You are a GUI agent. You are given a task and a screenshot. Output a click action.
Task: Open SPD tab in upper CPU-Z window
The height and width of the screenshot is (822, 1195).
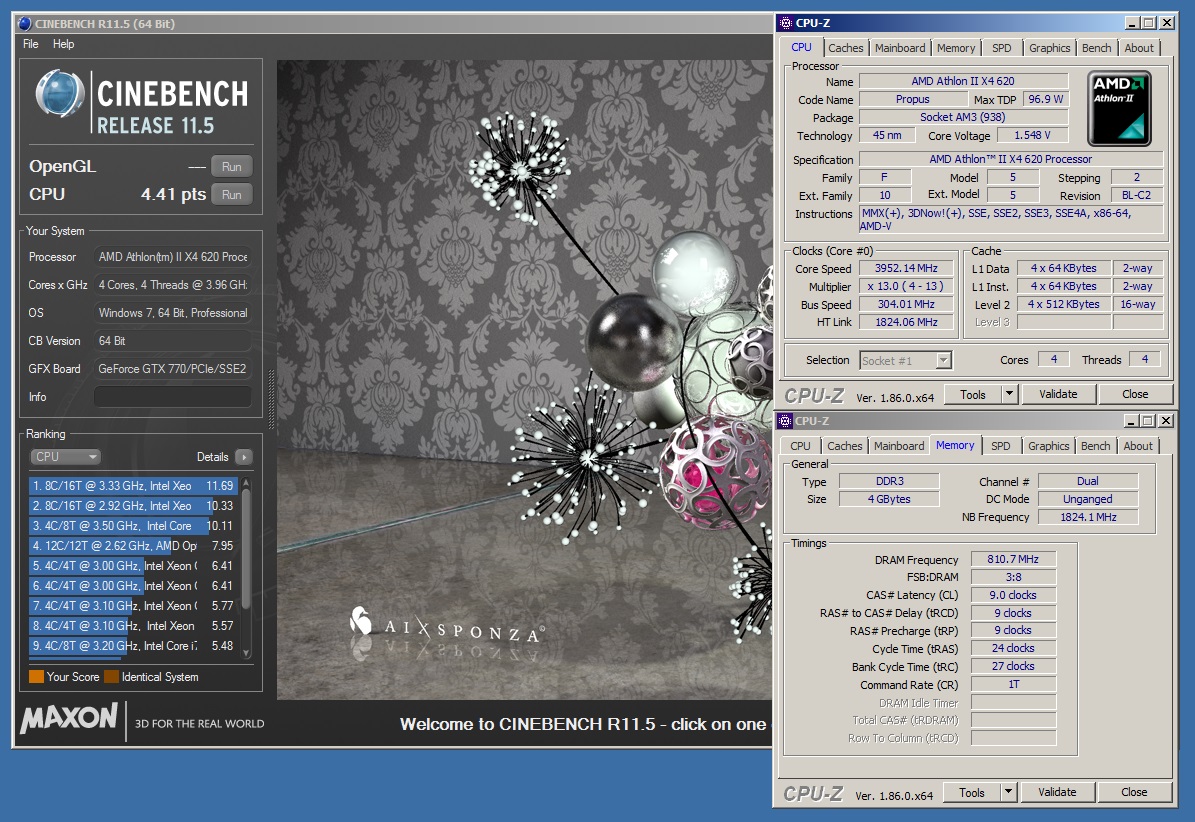(1001, 48)
